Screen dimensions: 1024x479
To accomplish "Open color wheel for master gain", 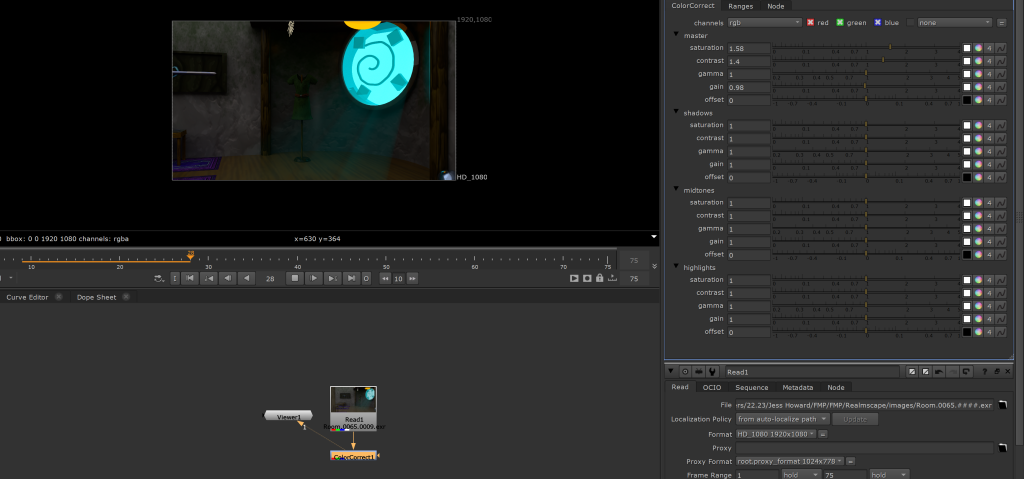I will pos(978,87).
